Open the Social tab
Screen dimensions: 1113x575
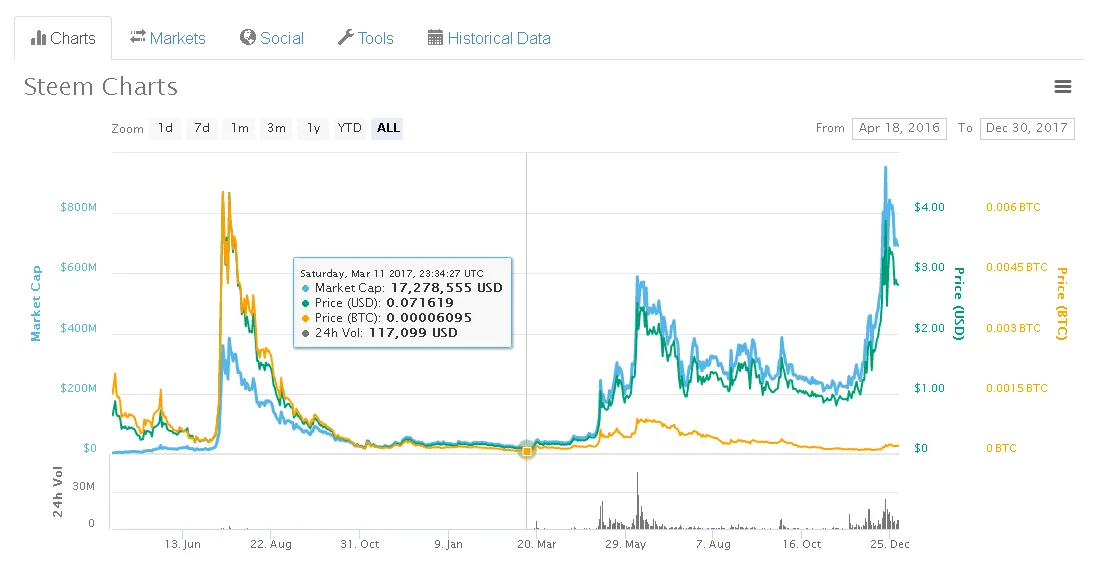pos(272,38)
